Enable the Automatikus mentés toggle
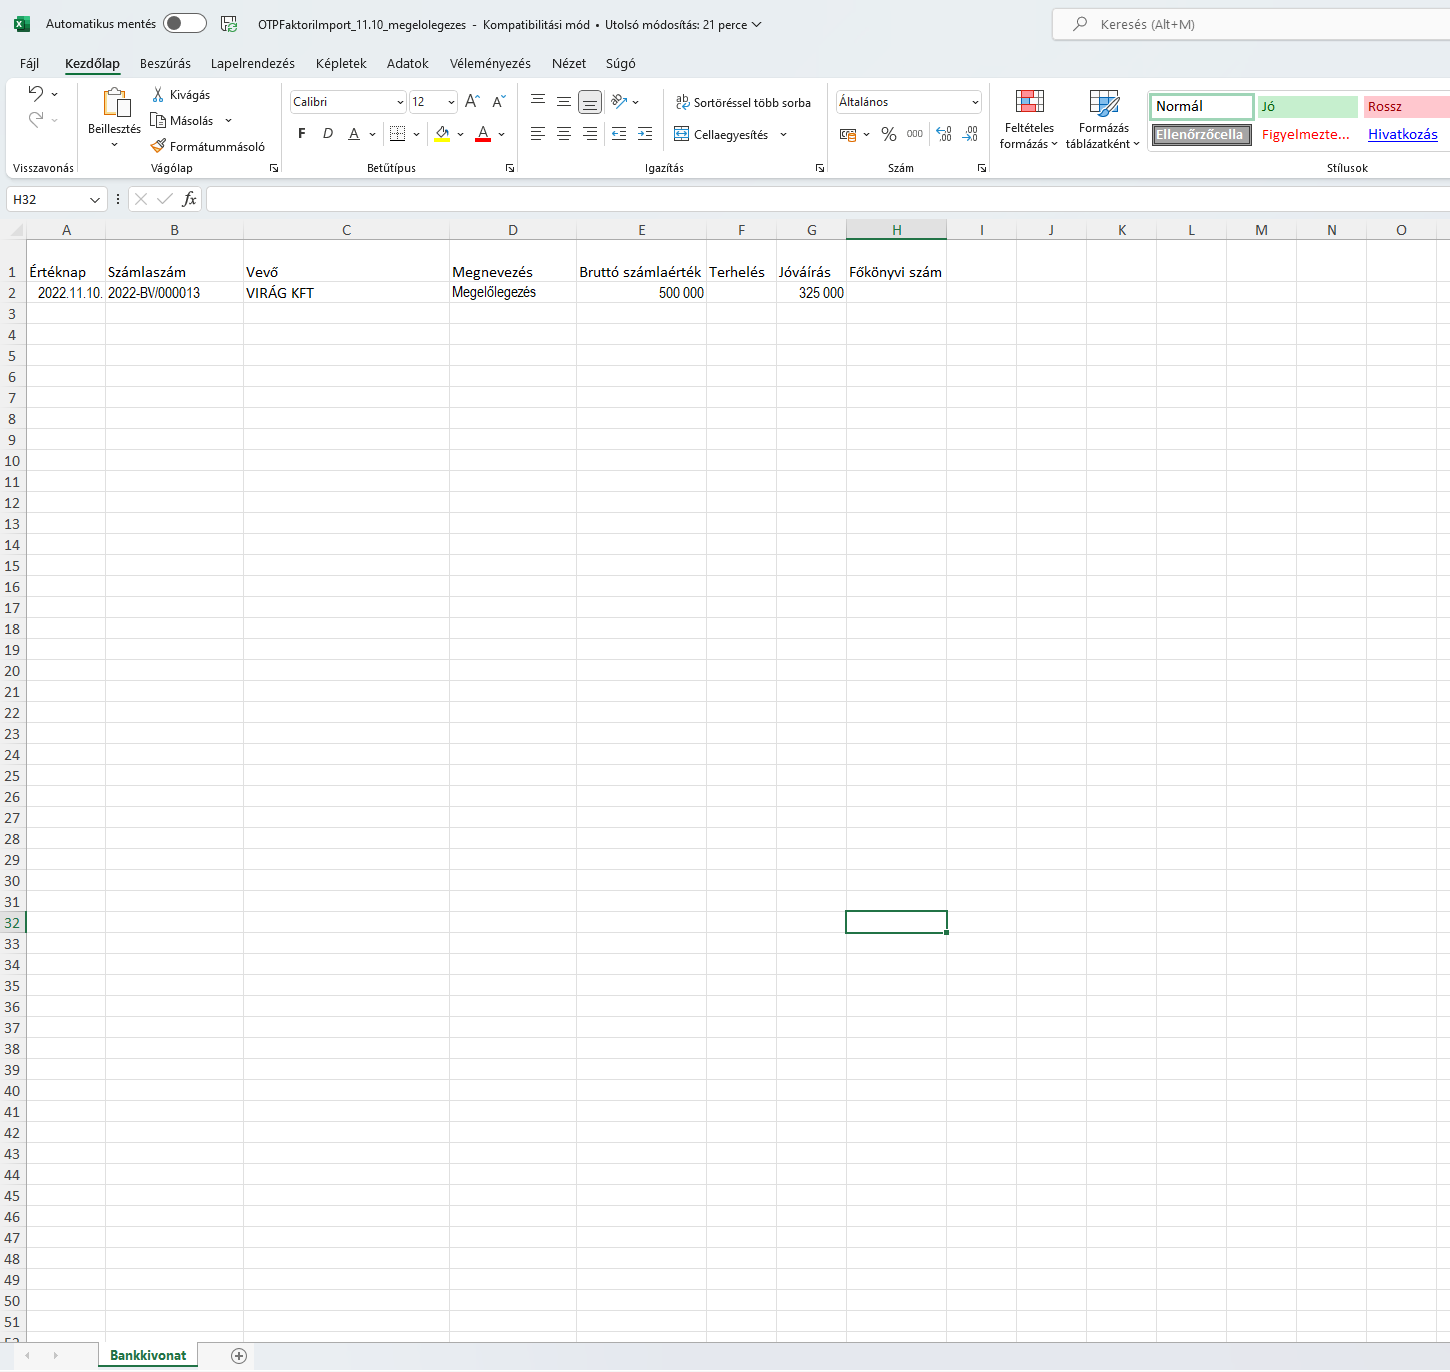The image size is (1450, 1372). (184, 22)
